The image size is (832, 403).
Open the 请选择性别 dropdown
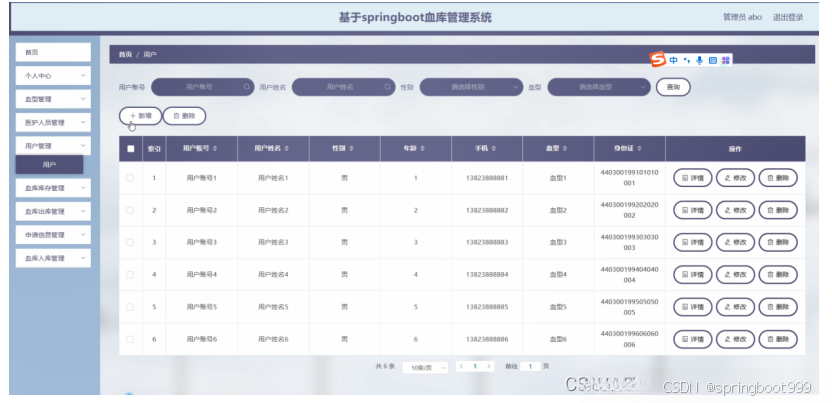[x=471, y=87]
